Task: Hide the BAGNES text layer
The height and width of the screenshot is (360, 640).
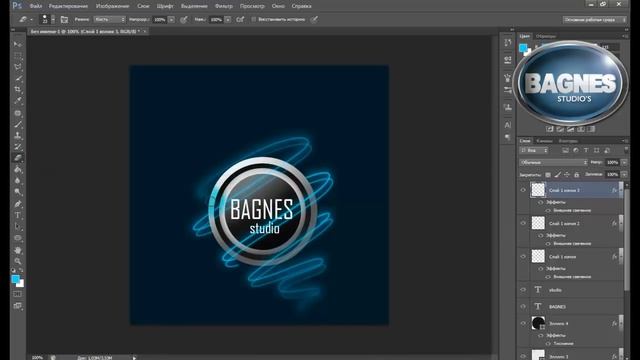Action: (x=523, y=307)
